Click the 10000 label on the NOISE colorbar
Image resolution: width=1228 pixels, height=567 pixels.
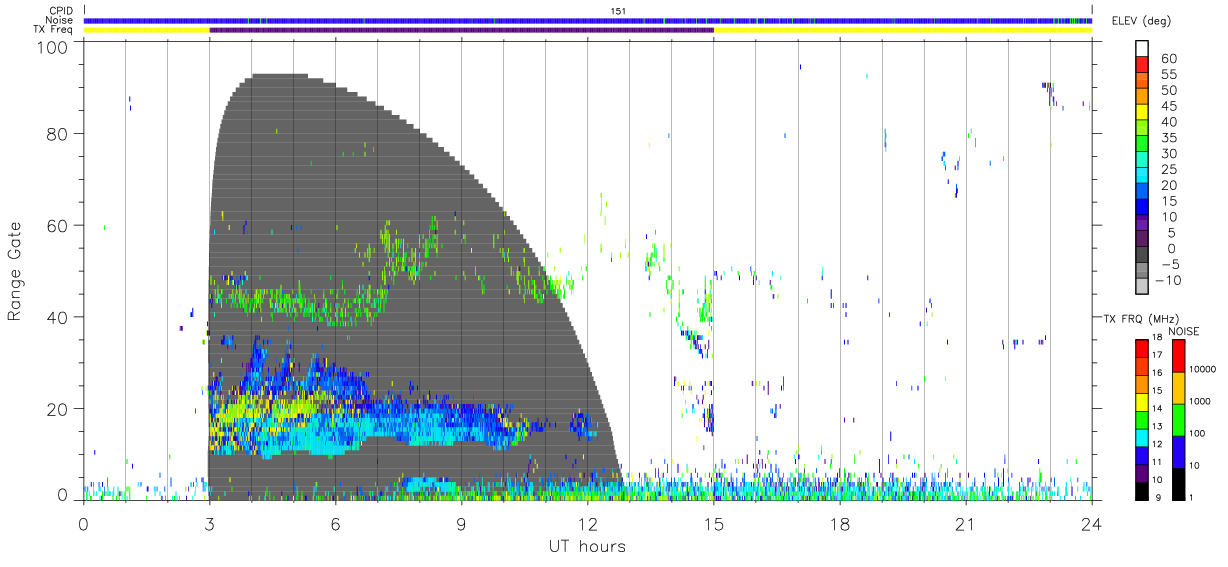1202,369
